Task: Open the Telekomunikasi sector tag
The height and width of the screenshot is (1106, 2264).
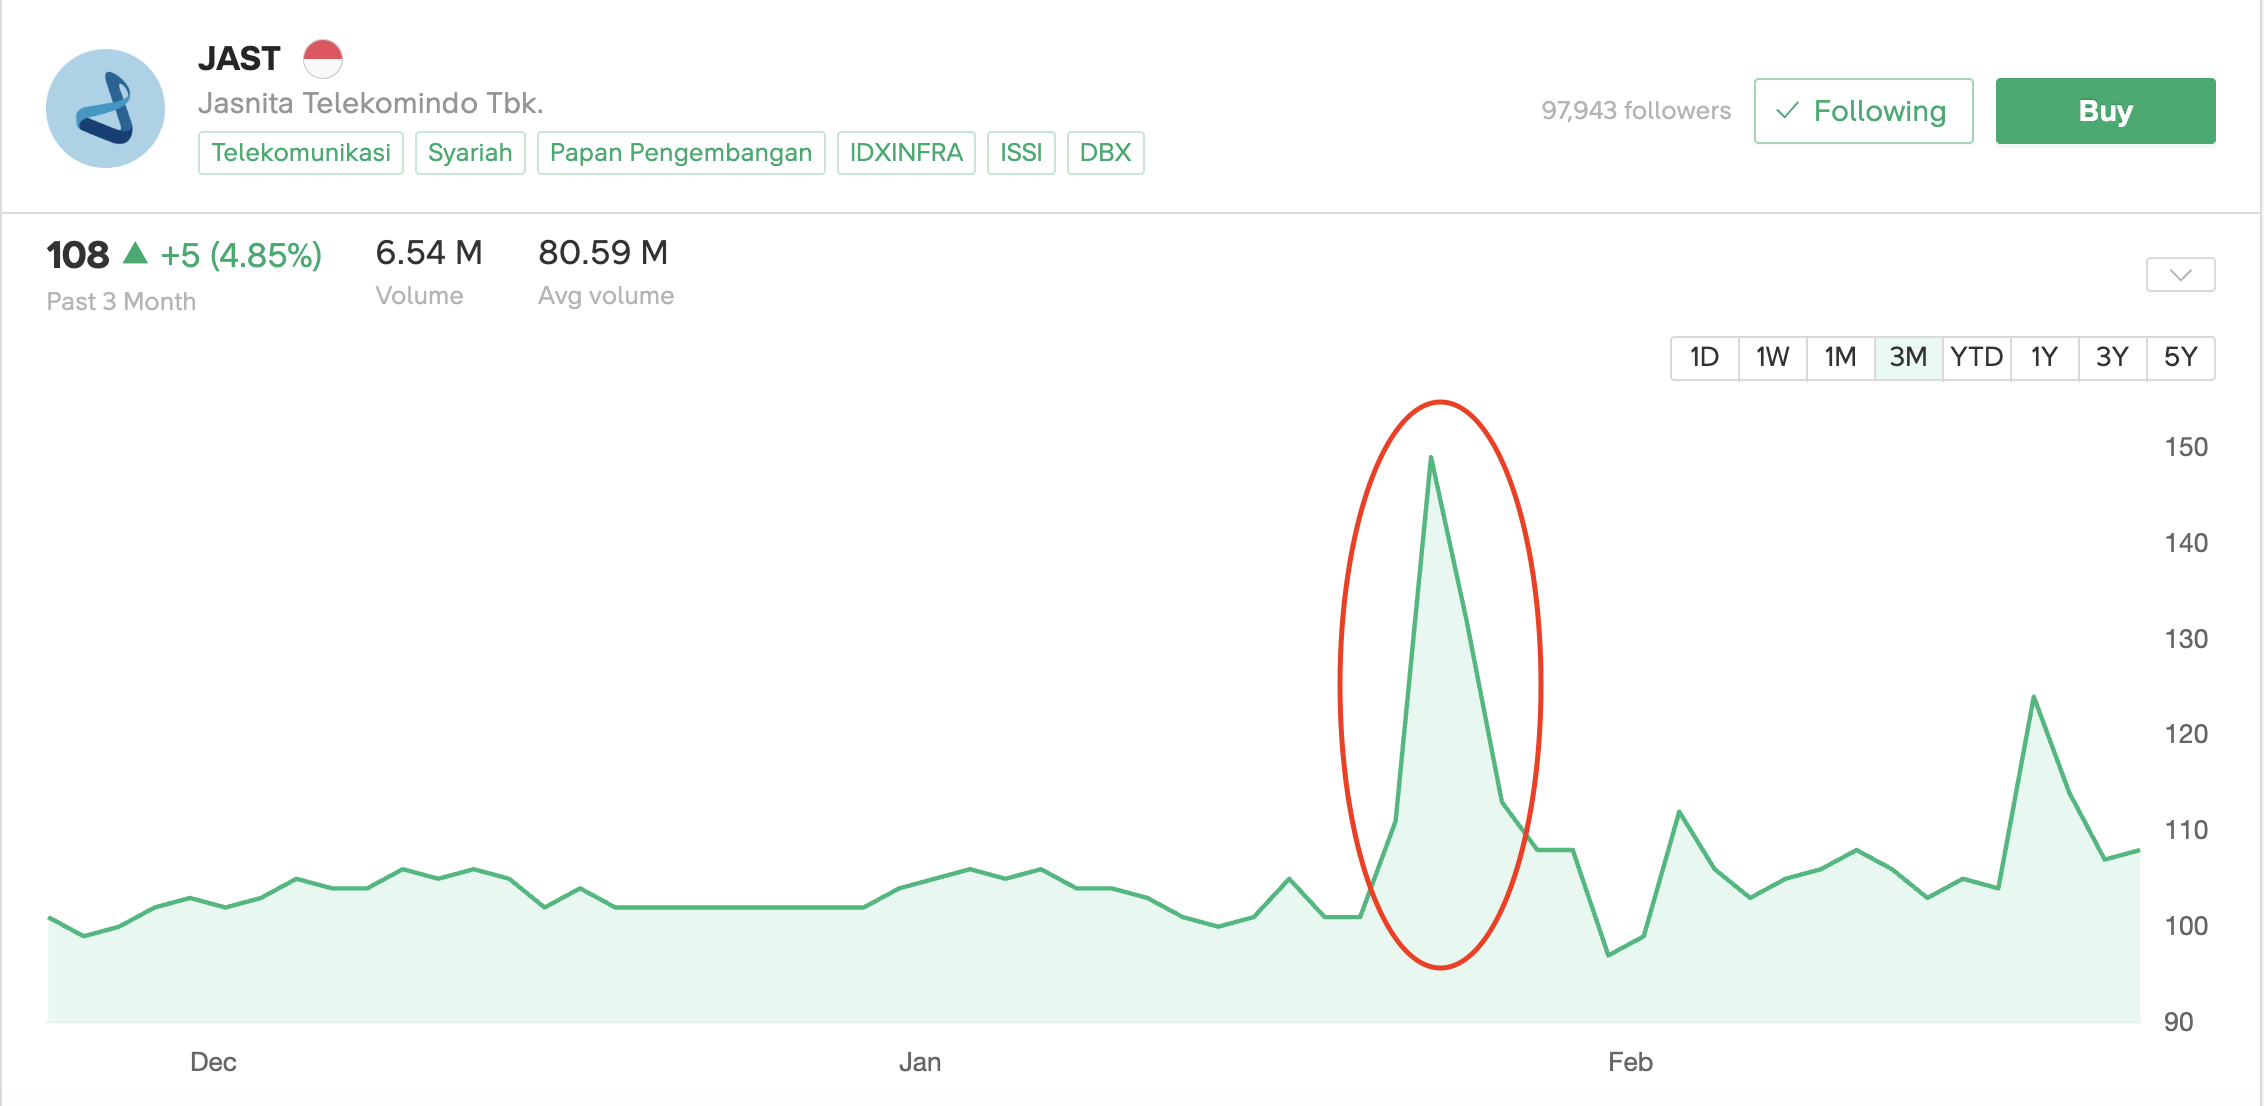Action: (x=301, y=153)
